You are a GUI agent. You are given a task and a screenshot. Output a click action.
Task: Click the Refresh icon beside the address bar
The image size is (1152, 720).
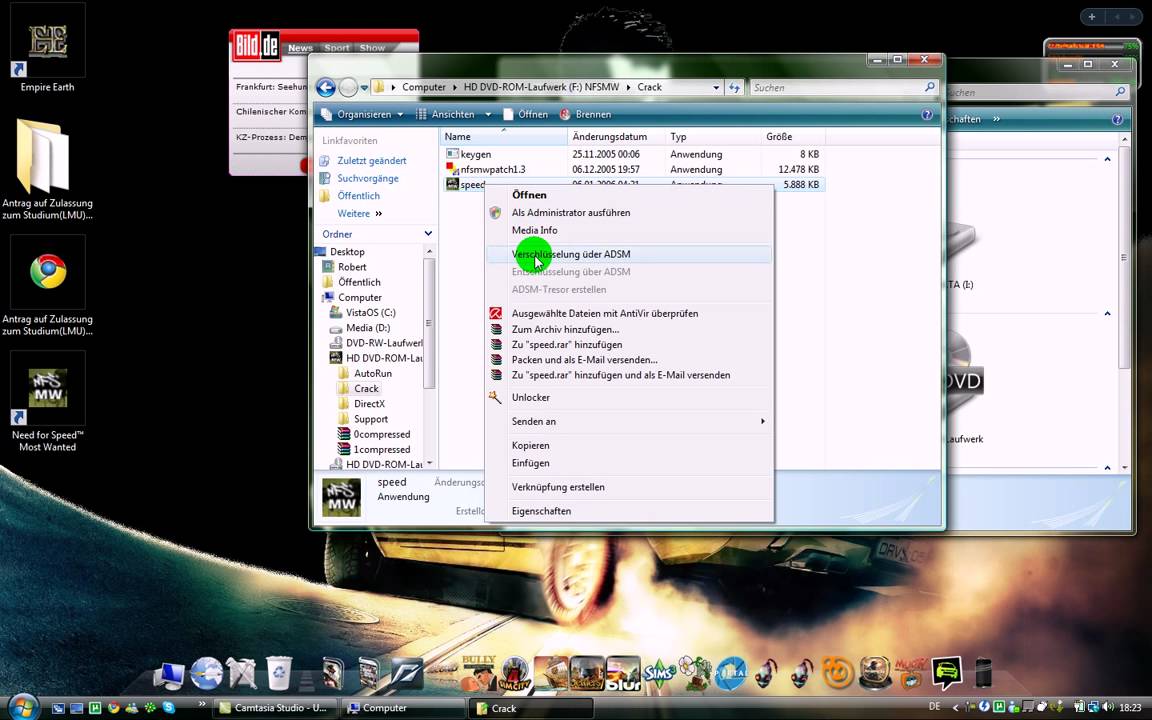click(x=735, y=87)
